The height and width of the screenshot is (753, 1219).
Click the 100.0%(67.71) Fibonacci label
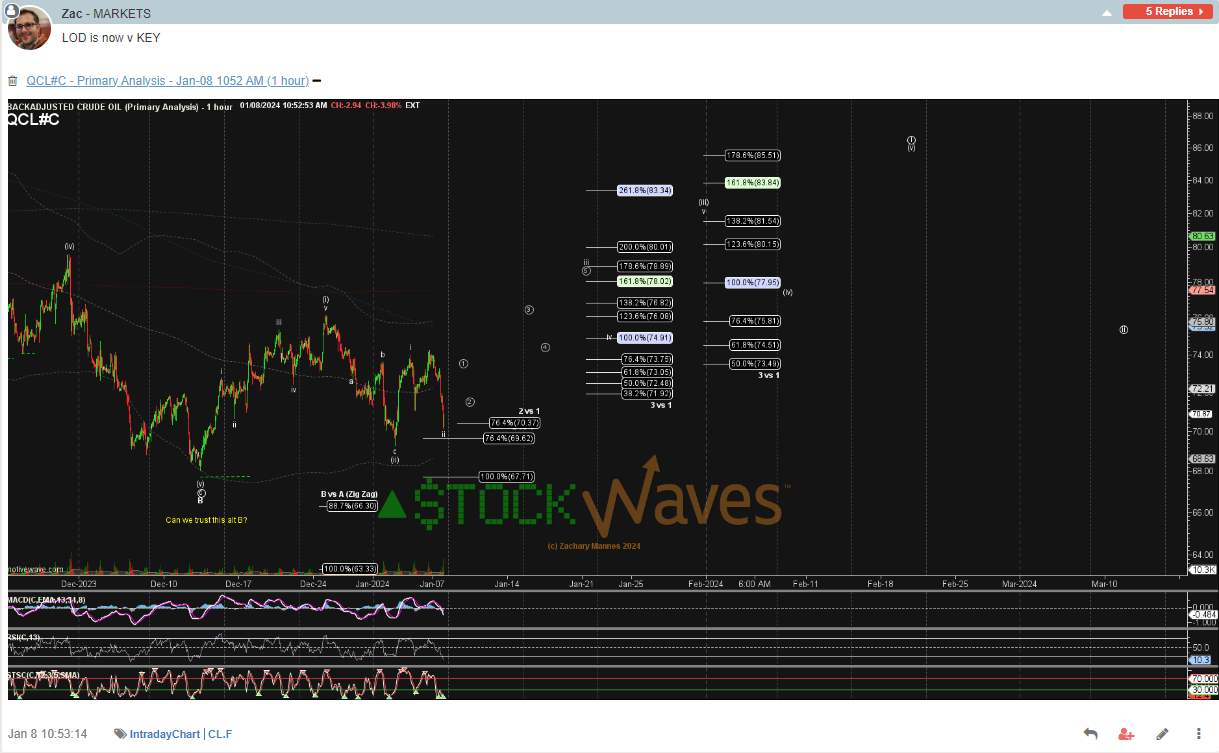pos(506,476)
